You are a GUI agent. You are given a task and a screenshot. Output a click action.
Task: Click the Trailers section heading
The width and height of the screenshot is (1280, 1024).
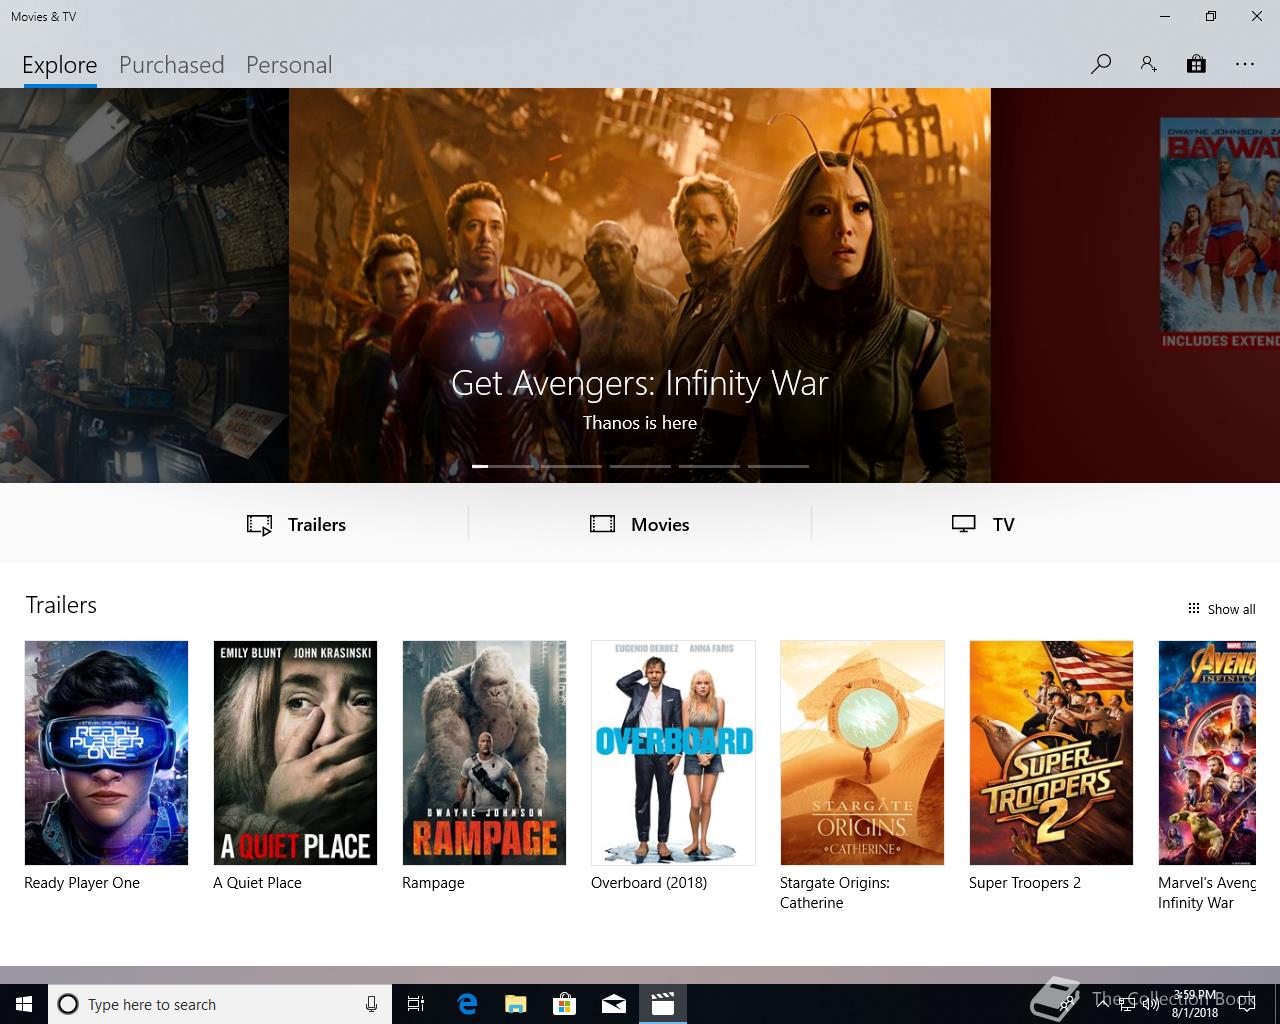pos(61,605)
